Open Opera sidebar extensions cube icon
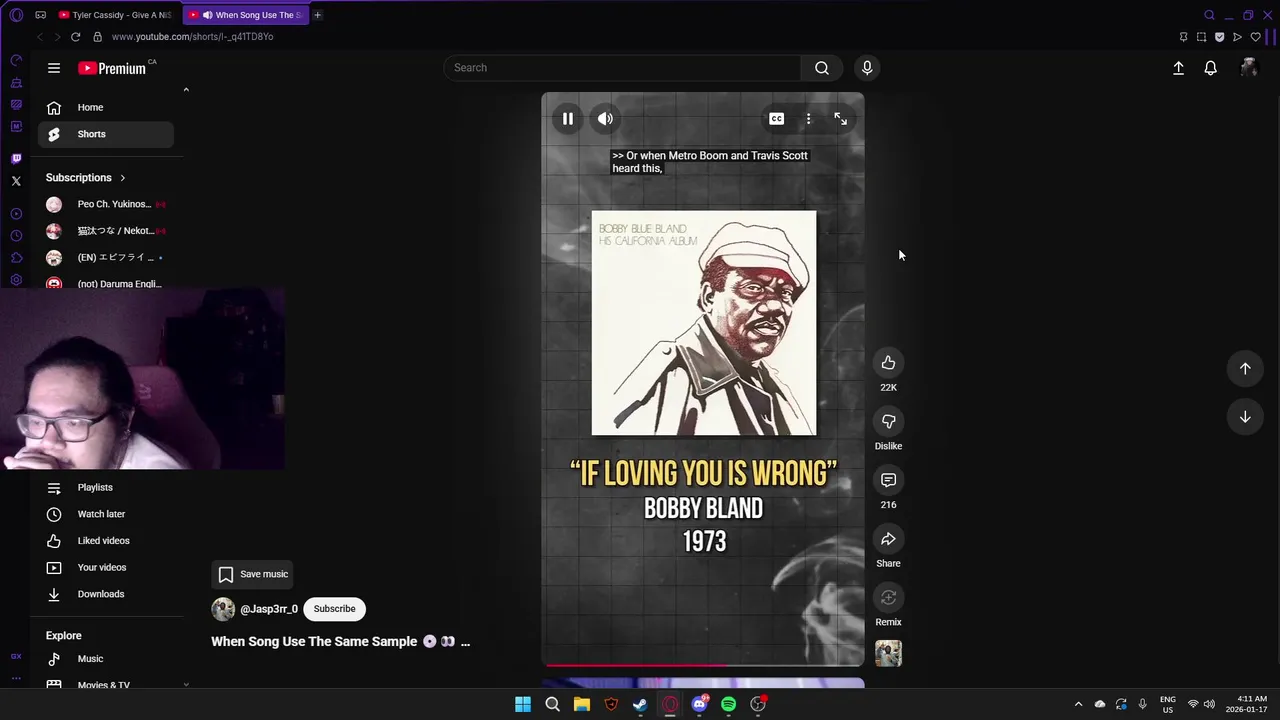Screen dimensions: 1280x720 pyautogui.click(x=16, y=258)
